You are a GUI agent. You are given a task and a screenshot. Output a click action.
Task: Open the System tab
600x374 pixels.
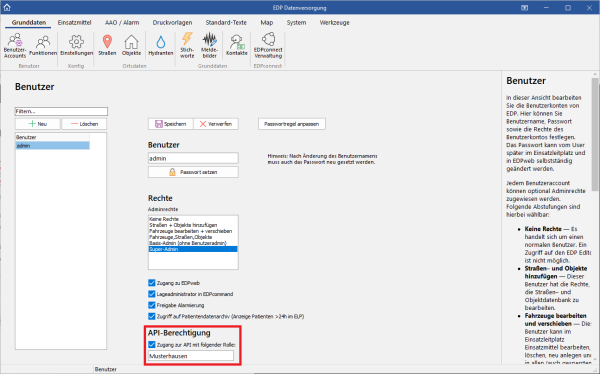click(297, 23)
